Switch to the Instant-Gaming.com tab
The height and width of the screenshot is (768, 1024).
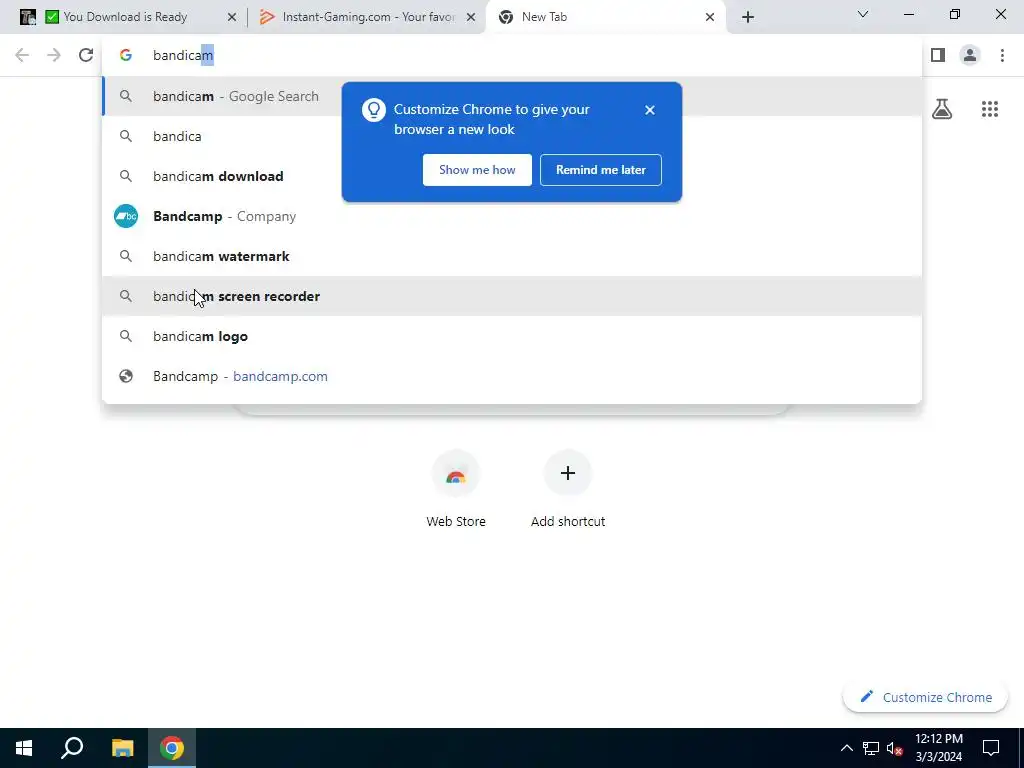(x=367, y=17)
